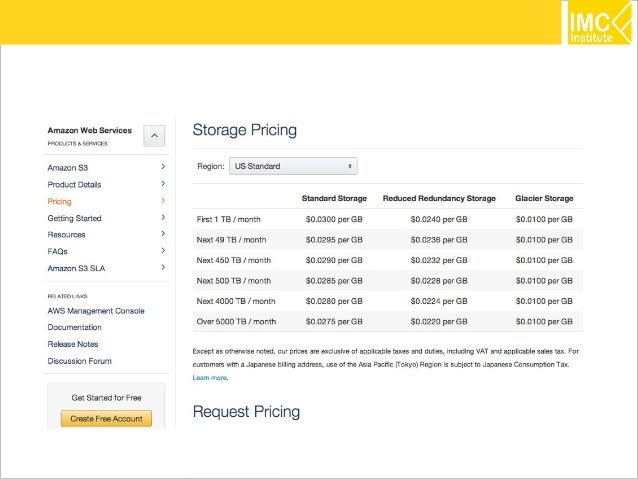Follow the Learn more link
This screenshot has height=479, width=638.
[x=210, y=378]
